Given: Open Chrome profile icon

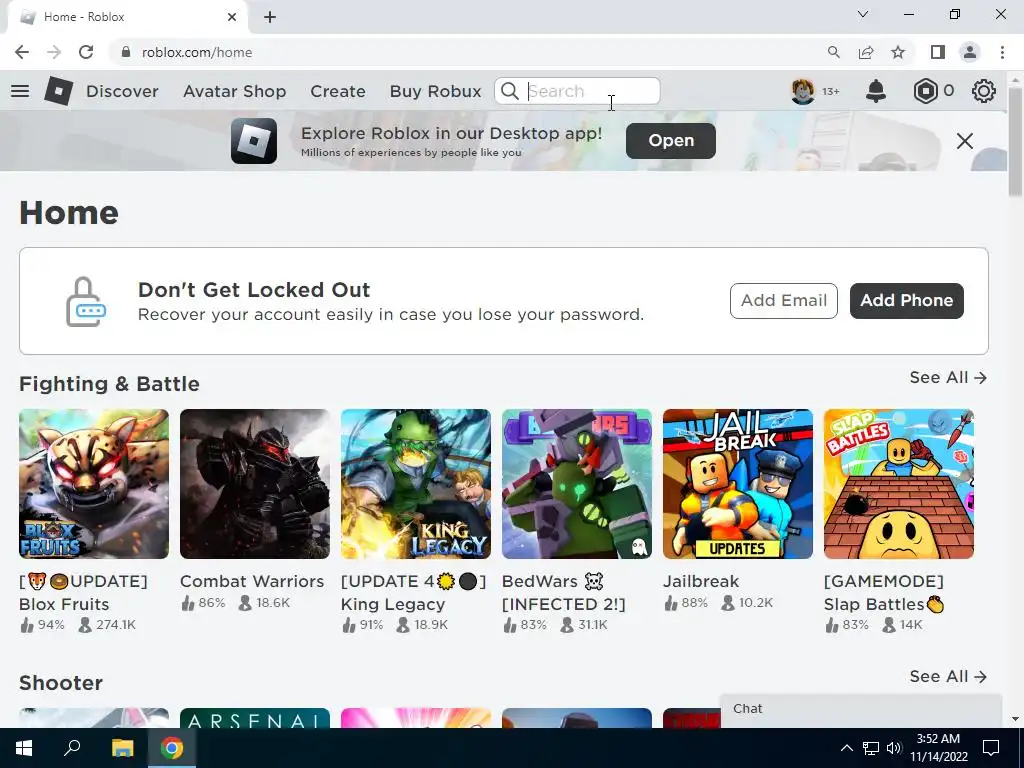Looking at the screenshot, I should click(x=970, y=52).
